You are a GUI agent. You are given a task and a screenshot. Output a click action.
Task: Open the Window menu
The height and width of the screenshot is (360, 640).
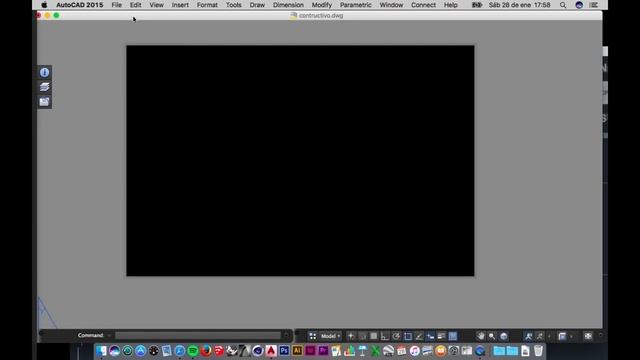tap(391, 5)
